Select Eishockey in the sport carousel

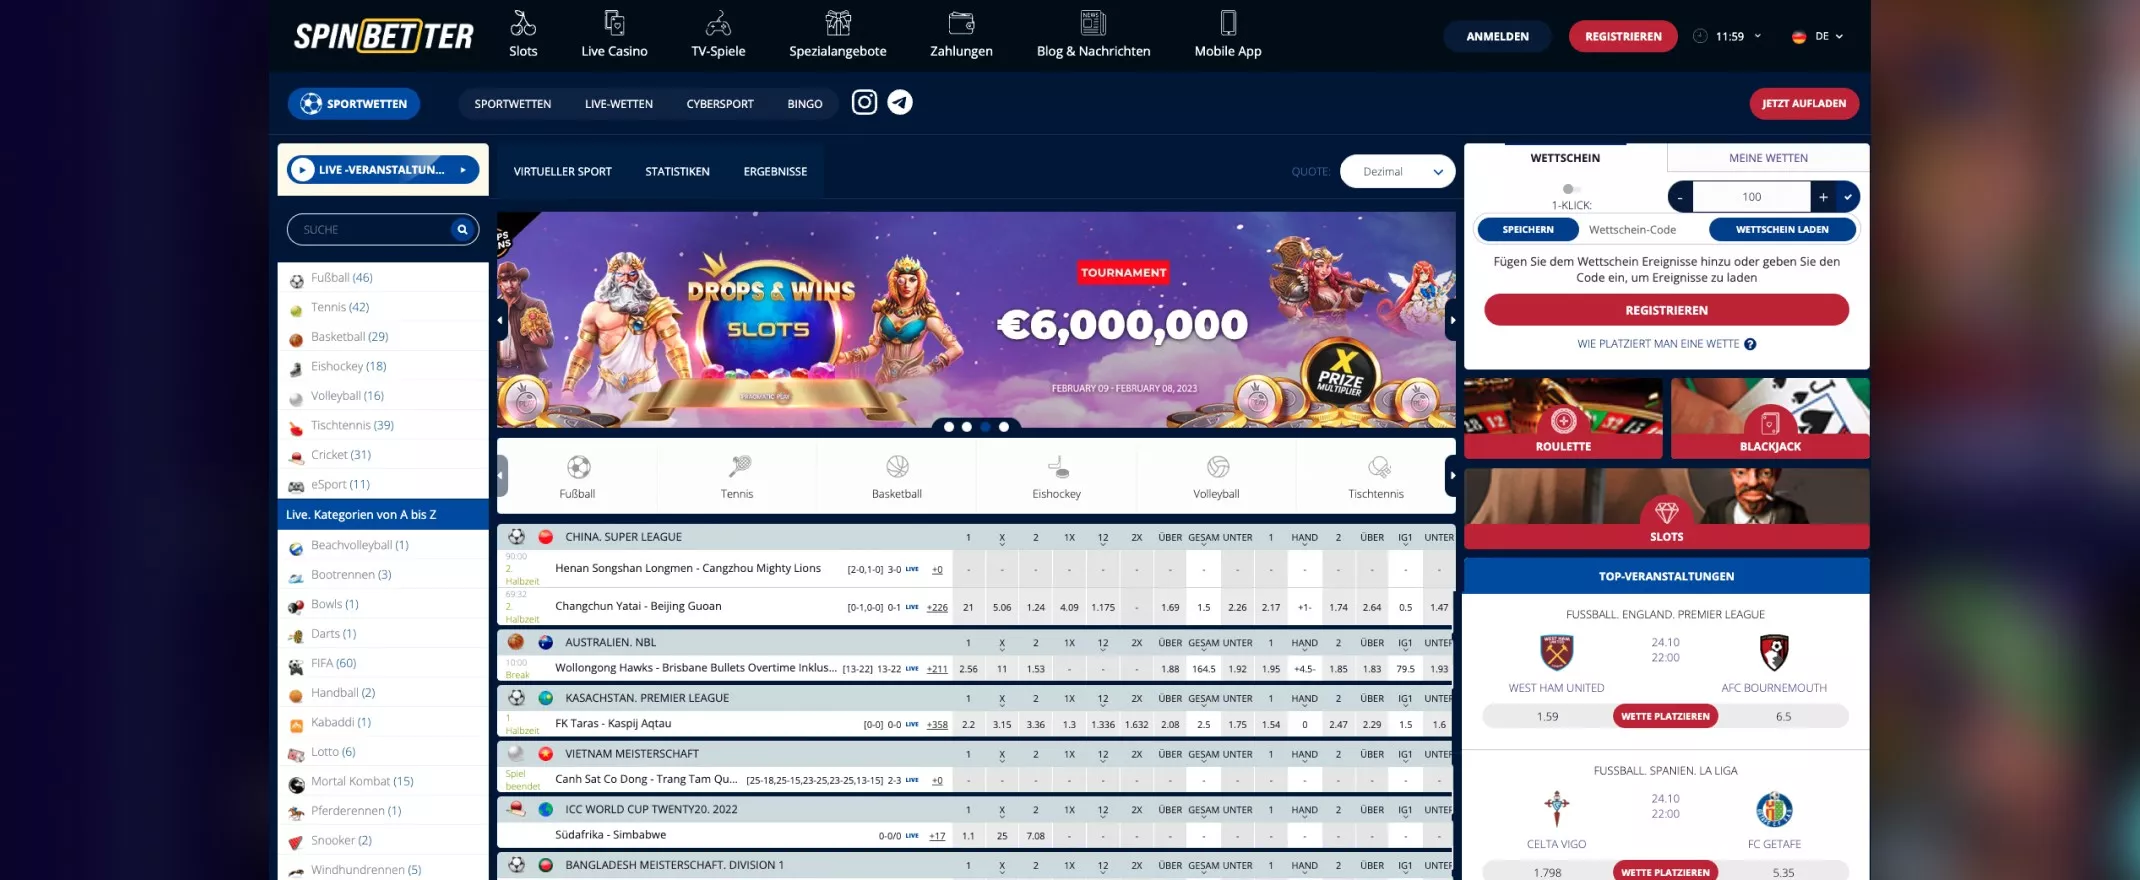tap(1057, 476)
